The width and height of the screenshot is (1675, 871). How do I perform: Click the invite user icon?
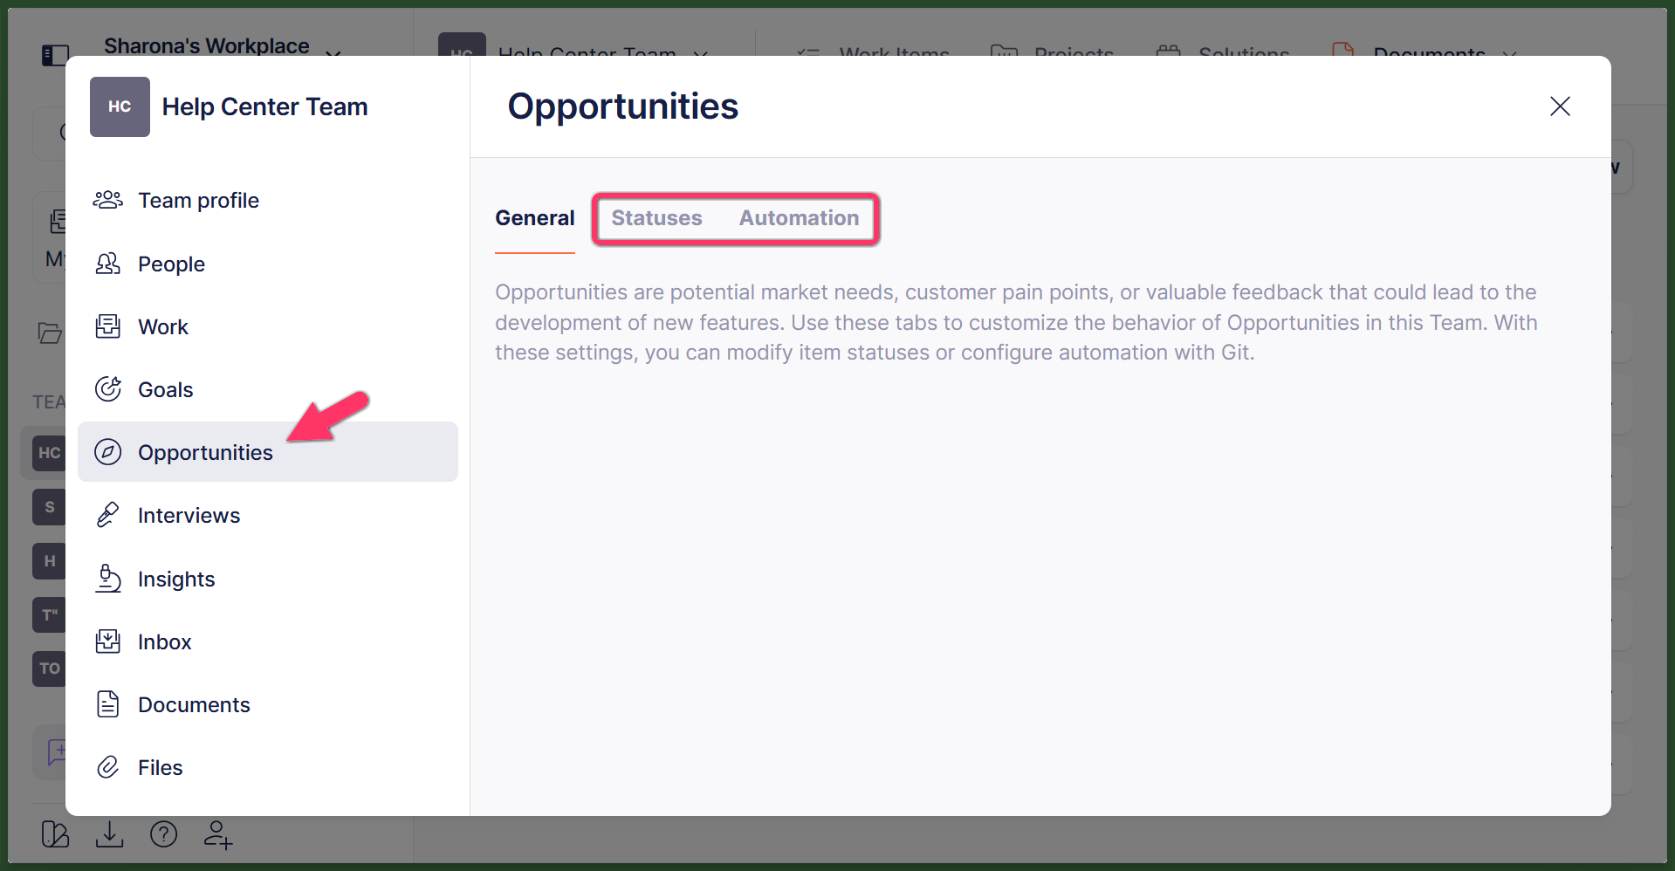pos(218,834)
